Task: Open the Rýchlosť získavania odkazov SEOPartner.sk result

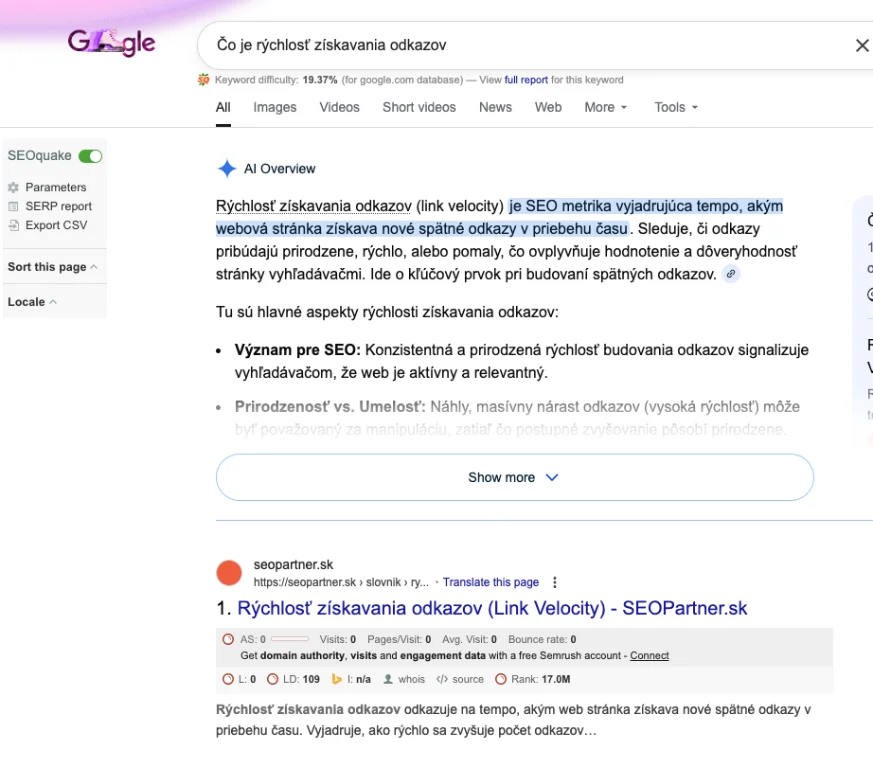Action: (x=492, y=608)
